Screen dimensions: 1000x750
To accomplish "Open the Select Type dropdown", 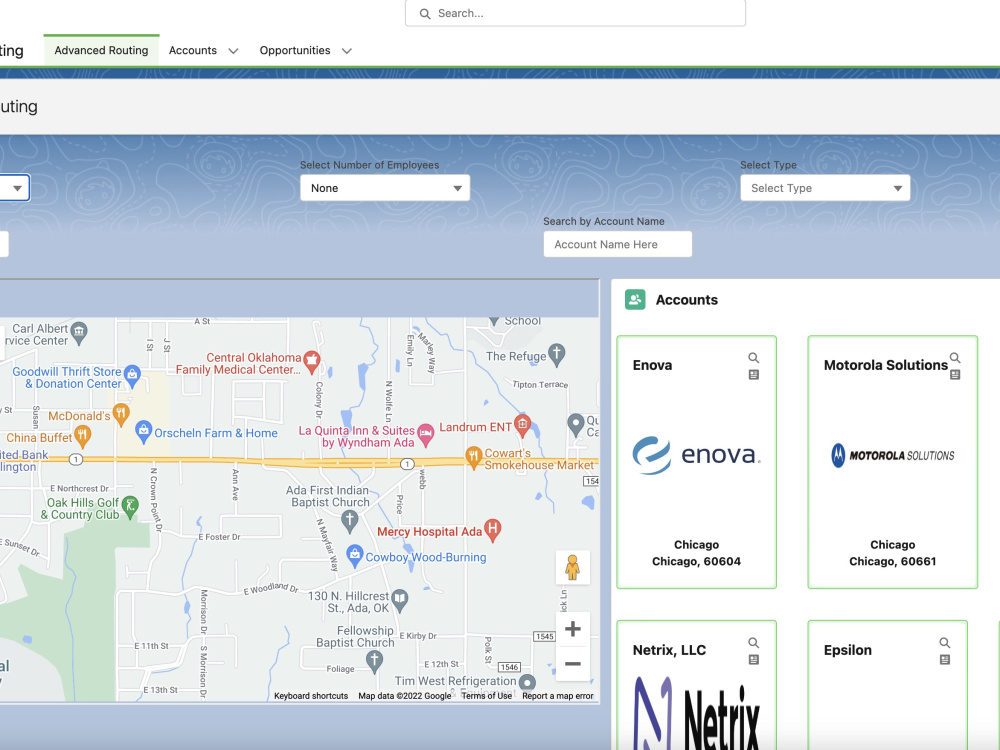I will [x=825, y=188].
